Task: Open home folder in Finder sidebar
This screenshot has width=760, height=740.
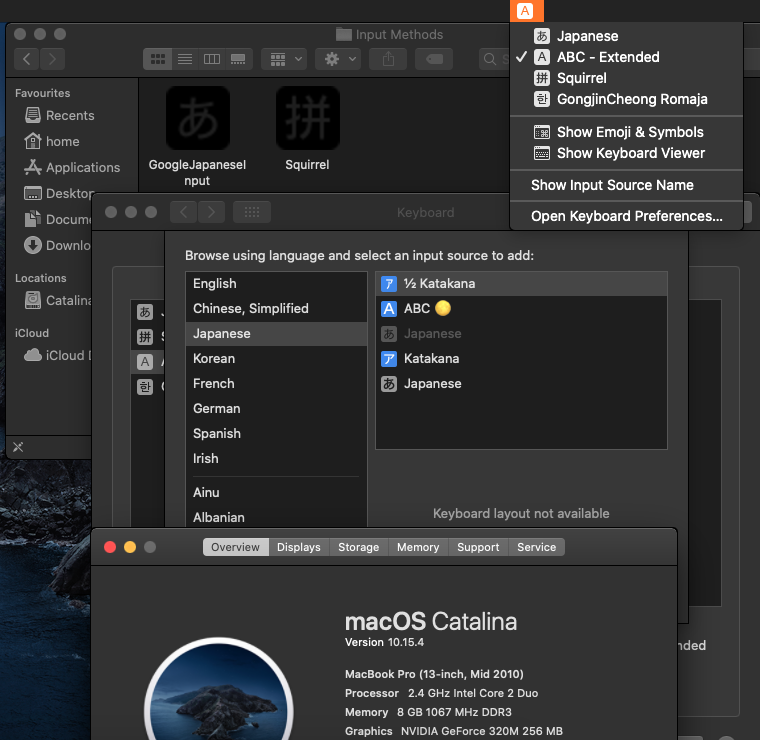Action: (52, 142)
